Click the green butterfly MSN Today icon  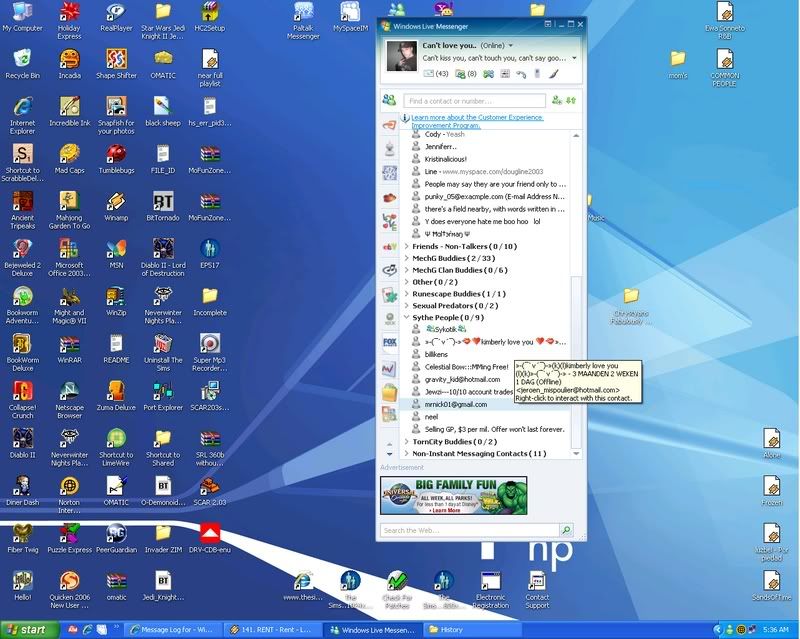pos(488,74)
